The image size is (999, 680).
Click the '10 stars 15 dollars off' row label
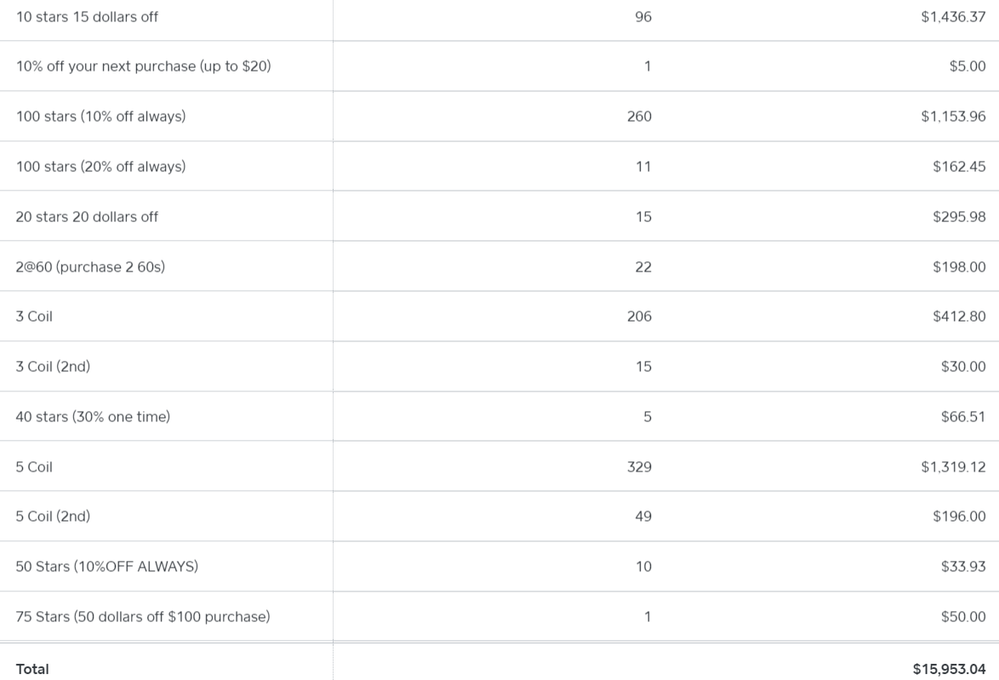pyautogui.click(x=87, y=17)
